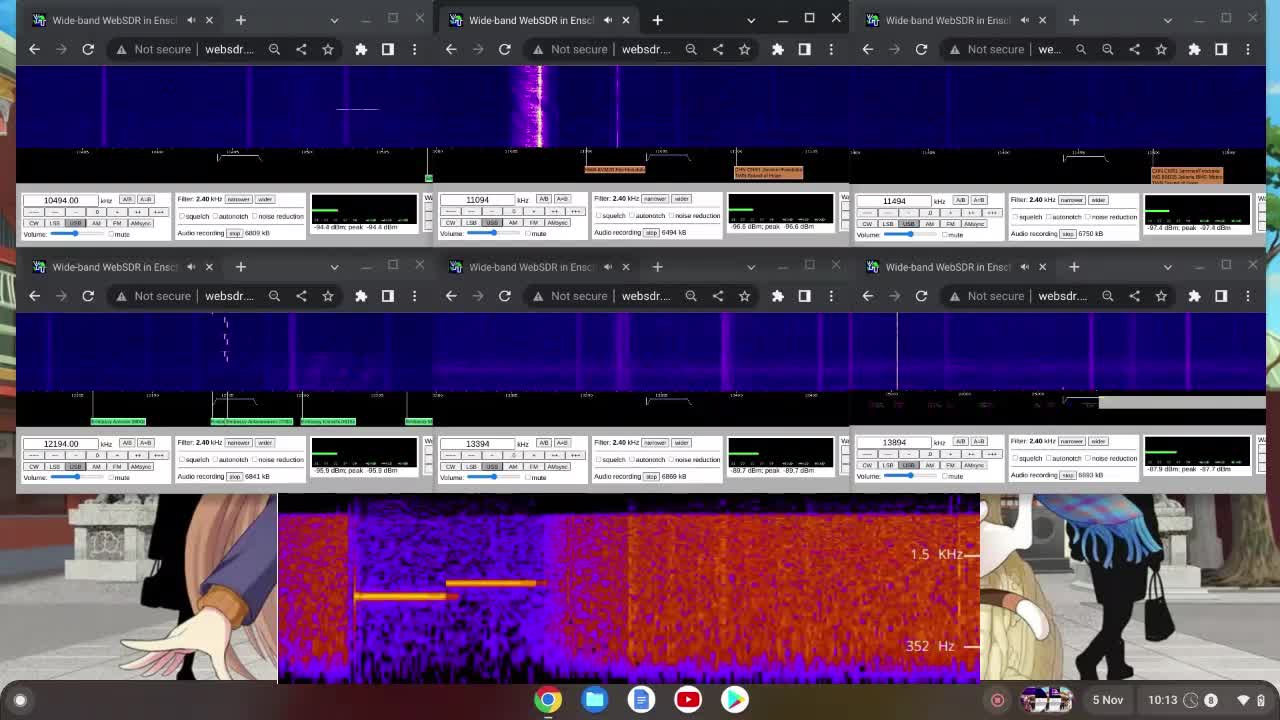1280x720 pixels.
Task: Bookmark the page in the 10494 kHz window
Action: (328, 49)
